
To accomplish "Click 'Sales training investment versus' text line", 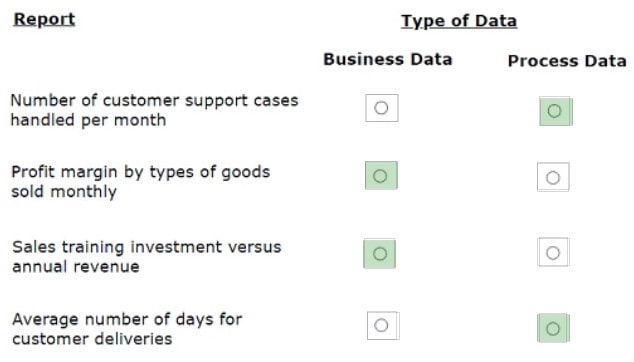I will 146,247.
